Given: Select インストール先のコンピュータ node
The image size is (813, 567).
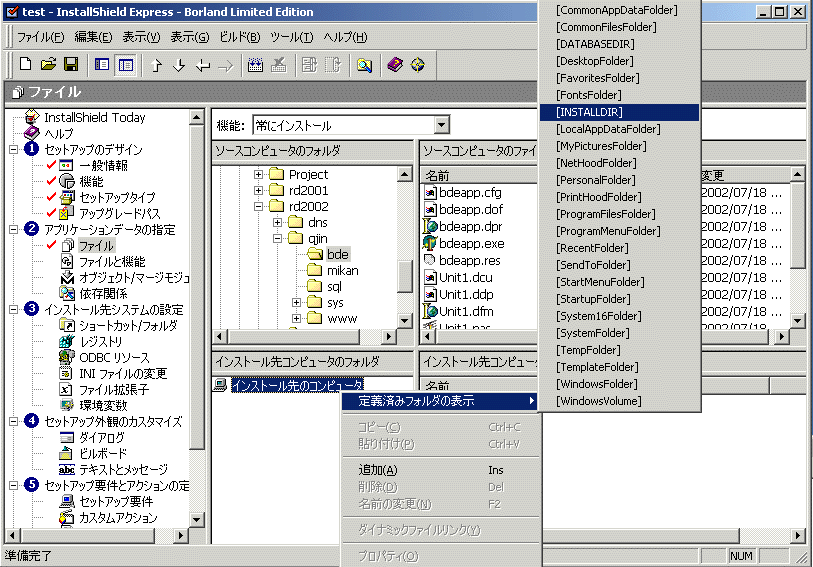Looking at the screenshot, I should 297,386.
